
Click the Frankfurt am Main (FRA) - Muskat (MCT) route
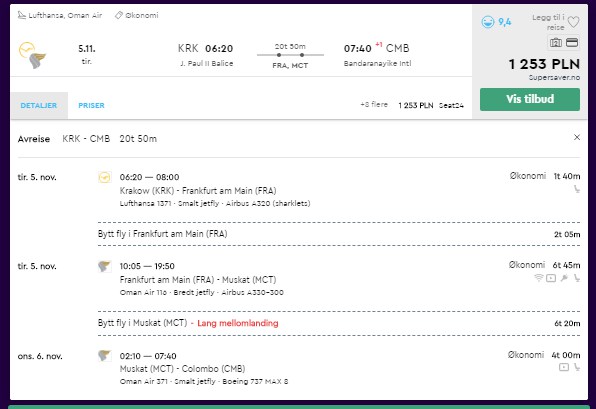tap(198, 280)
